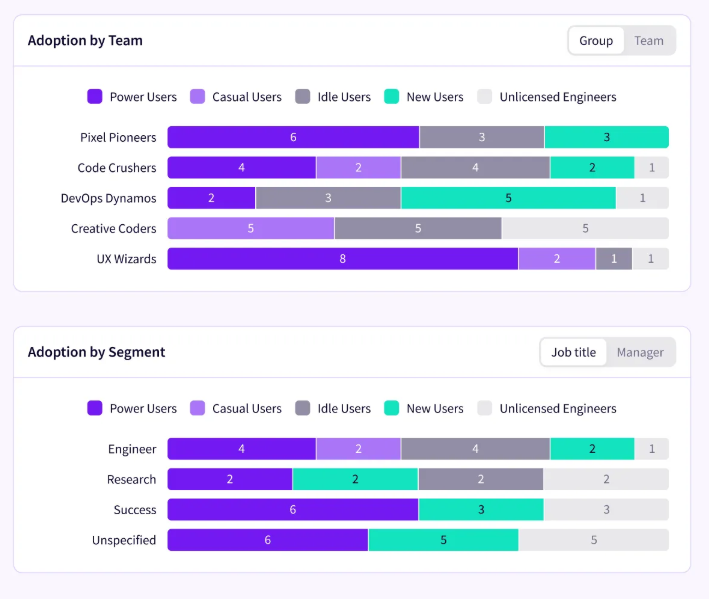Select the Manager segment tab
The height and width of the screenshot is (599, 709).
point(640,352)
